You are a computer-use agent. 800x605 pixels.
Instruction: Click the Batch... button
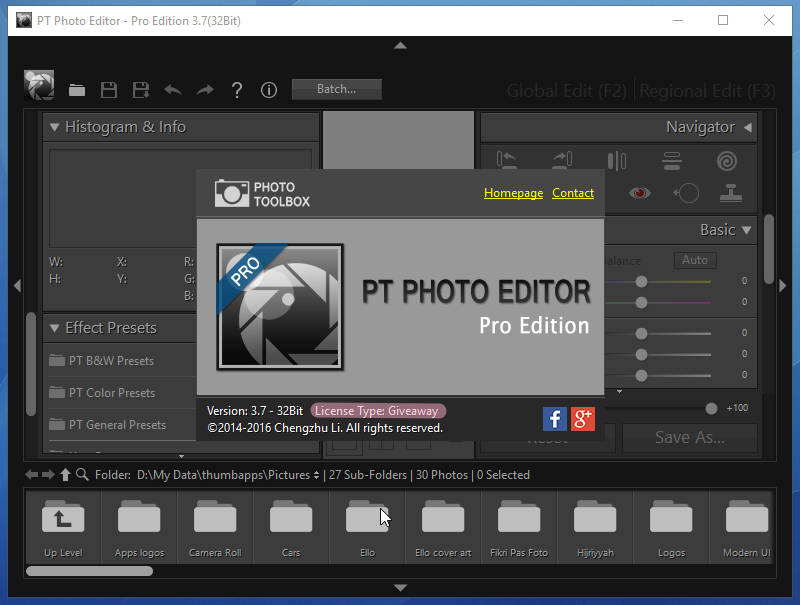[x=337, y=89]
